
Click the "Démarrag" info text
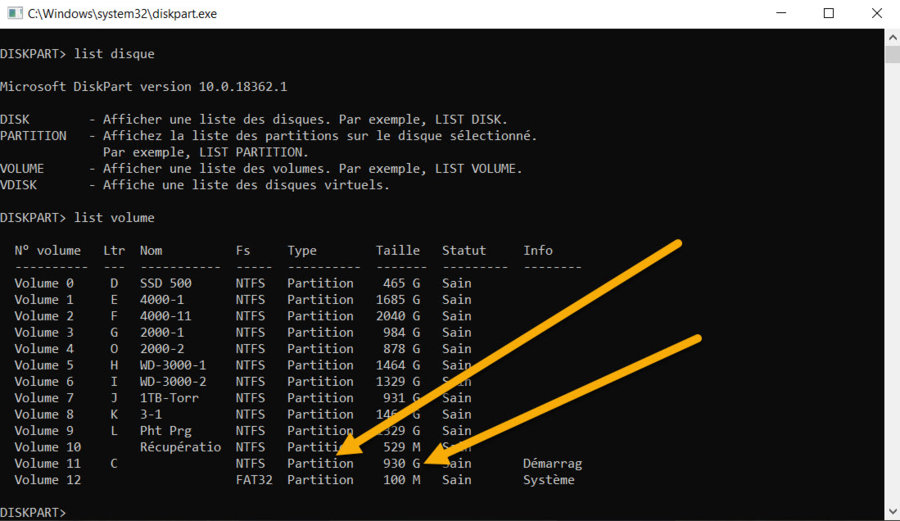tap(552, 464)
